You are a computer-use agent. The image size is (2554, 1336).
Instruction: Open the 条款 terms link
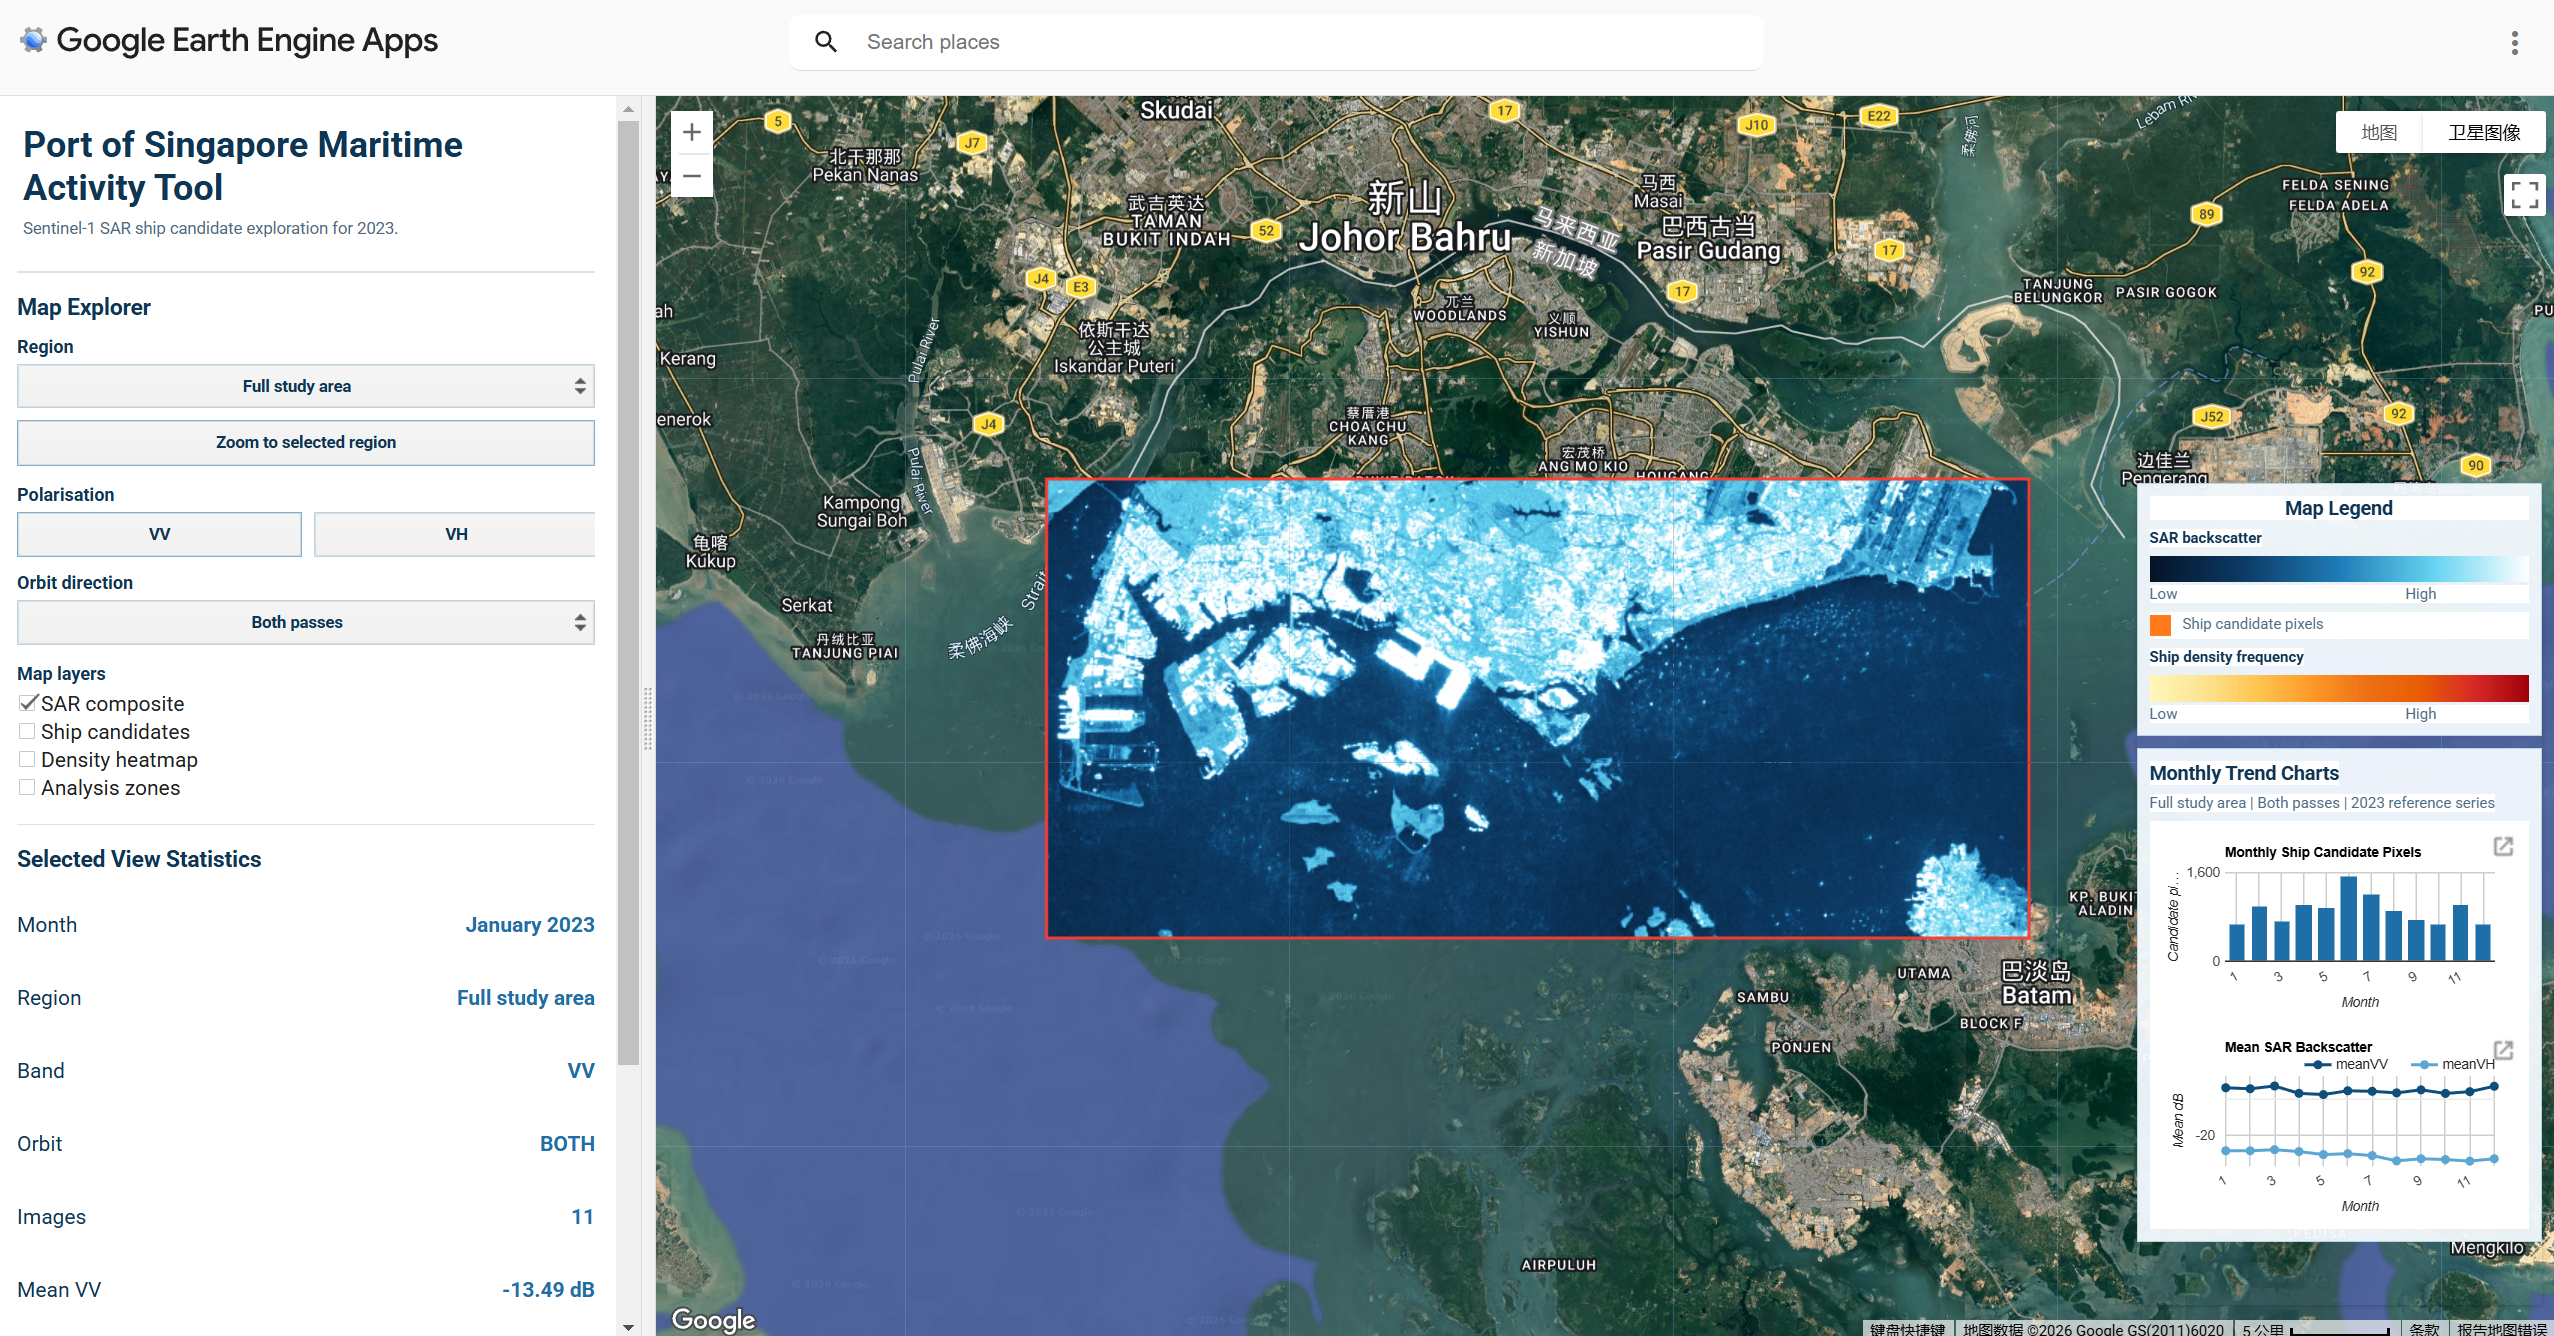[x=2424, y=1328]
